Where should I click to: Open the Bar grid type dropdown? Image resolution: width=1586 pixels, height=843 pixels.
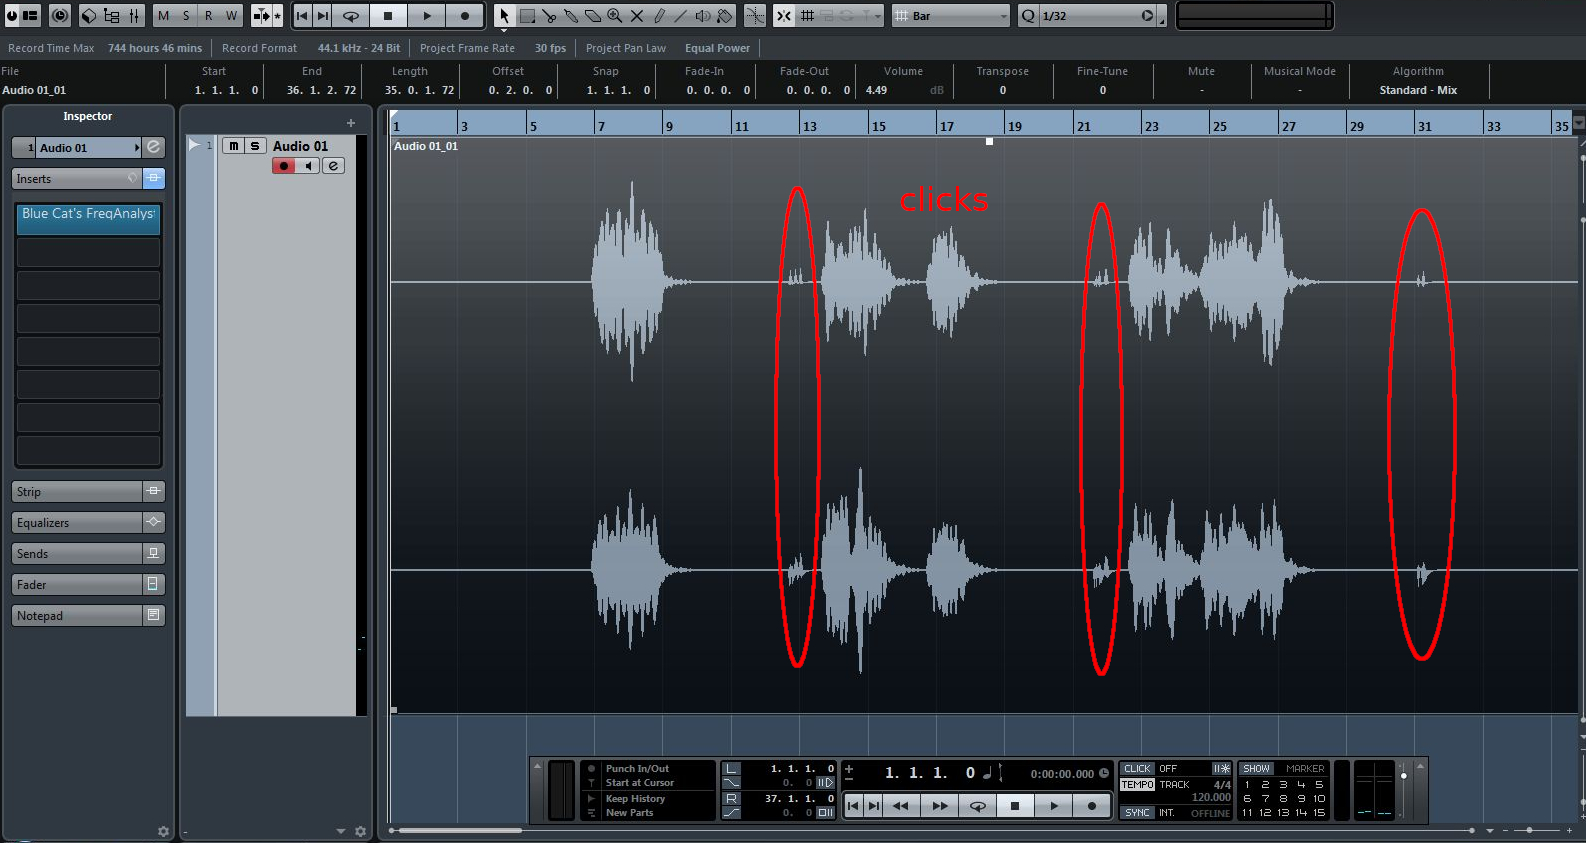point(951,16)
